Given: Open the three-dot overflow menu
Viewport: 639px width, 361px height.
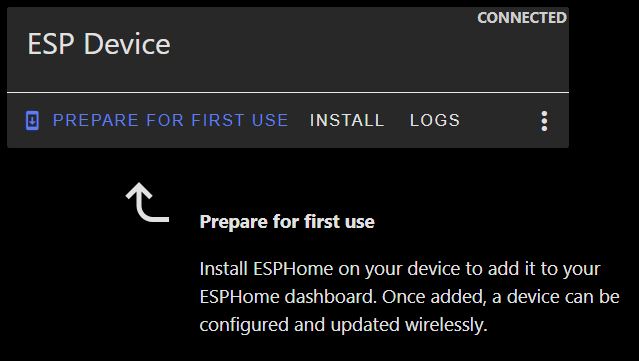Looking at the screenshot, I should [x=544, y=121].
